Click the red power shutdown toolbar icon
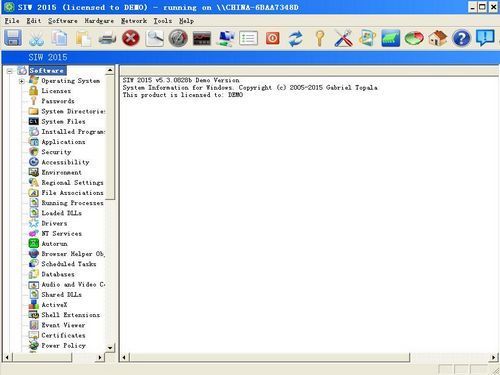Image resolution: width=500 pixels, height=375 pixels. point(272,38)
